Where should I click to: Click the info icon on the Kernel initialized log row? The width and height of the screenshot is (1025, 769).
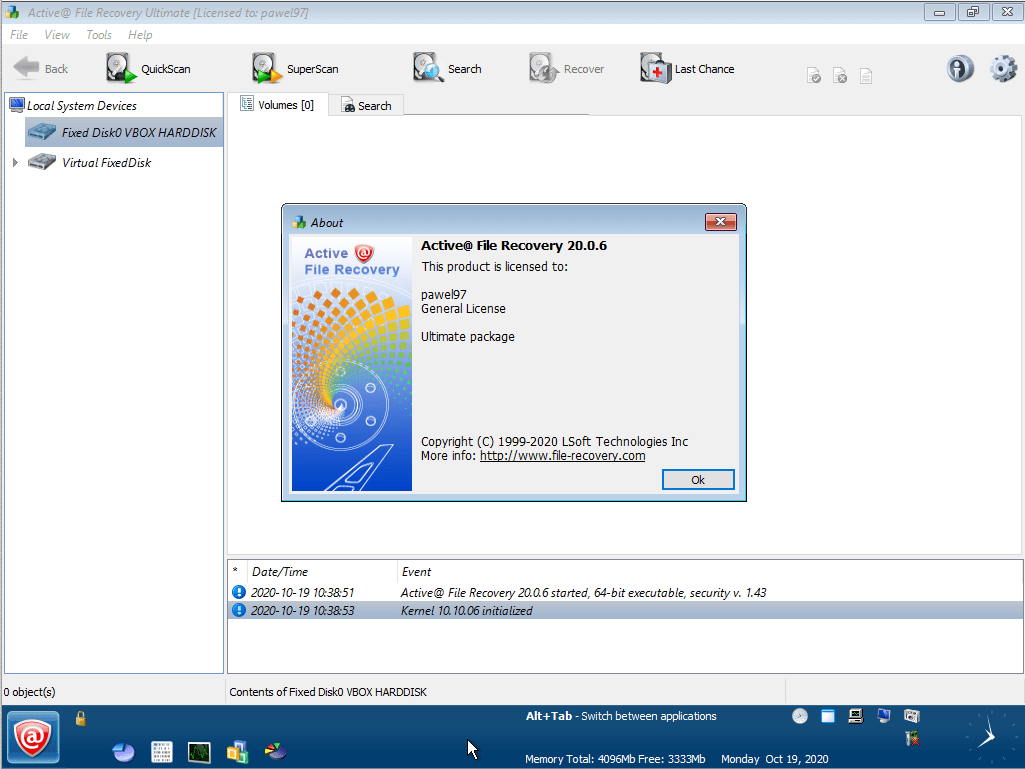click(x=239, y=610)
